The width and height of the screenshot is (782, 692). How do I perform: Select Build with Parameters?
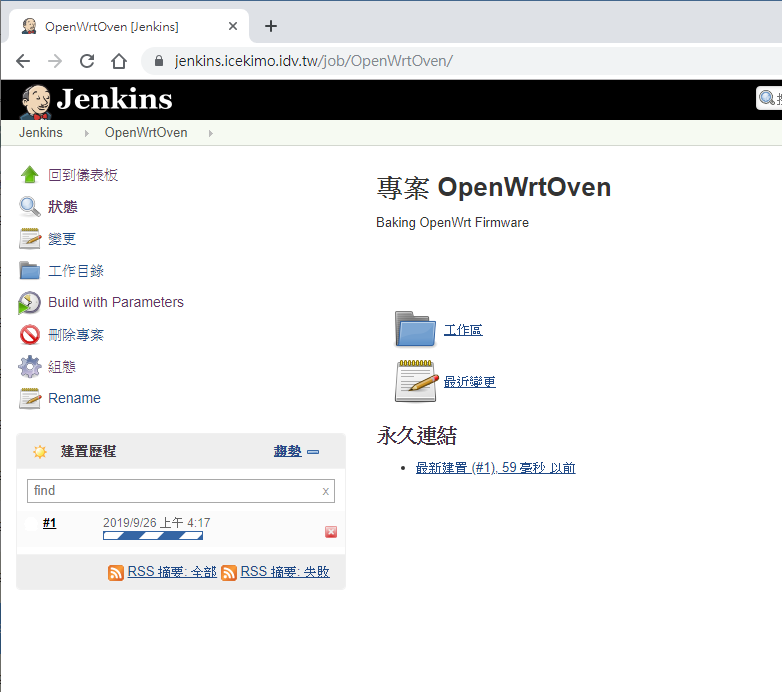(116, 302)
